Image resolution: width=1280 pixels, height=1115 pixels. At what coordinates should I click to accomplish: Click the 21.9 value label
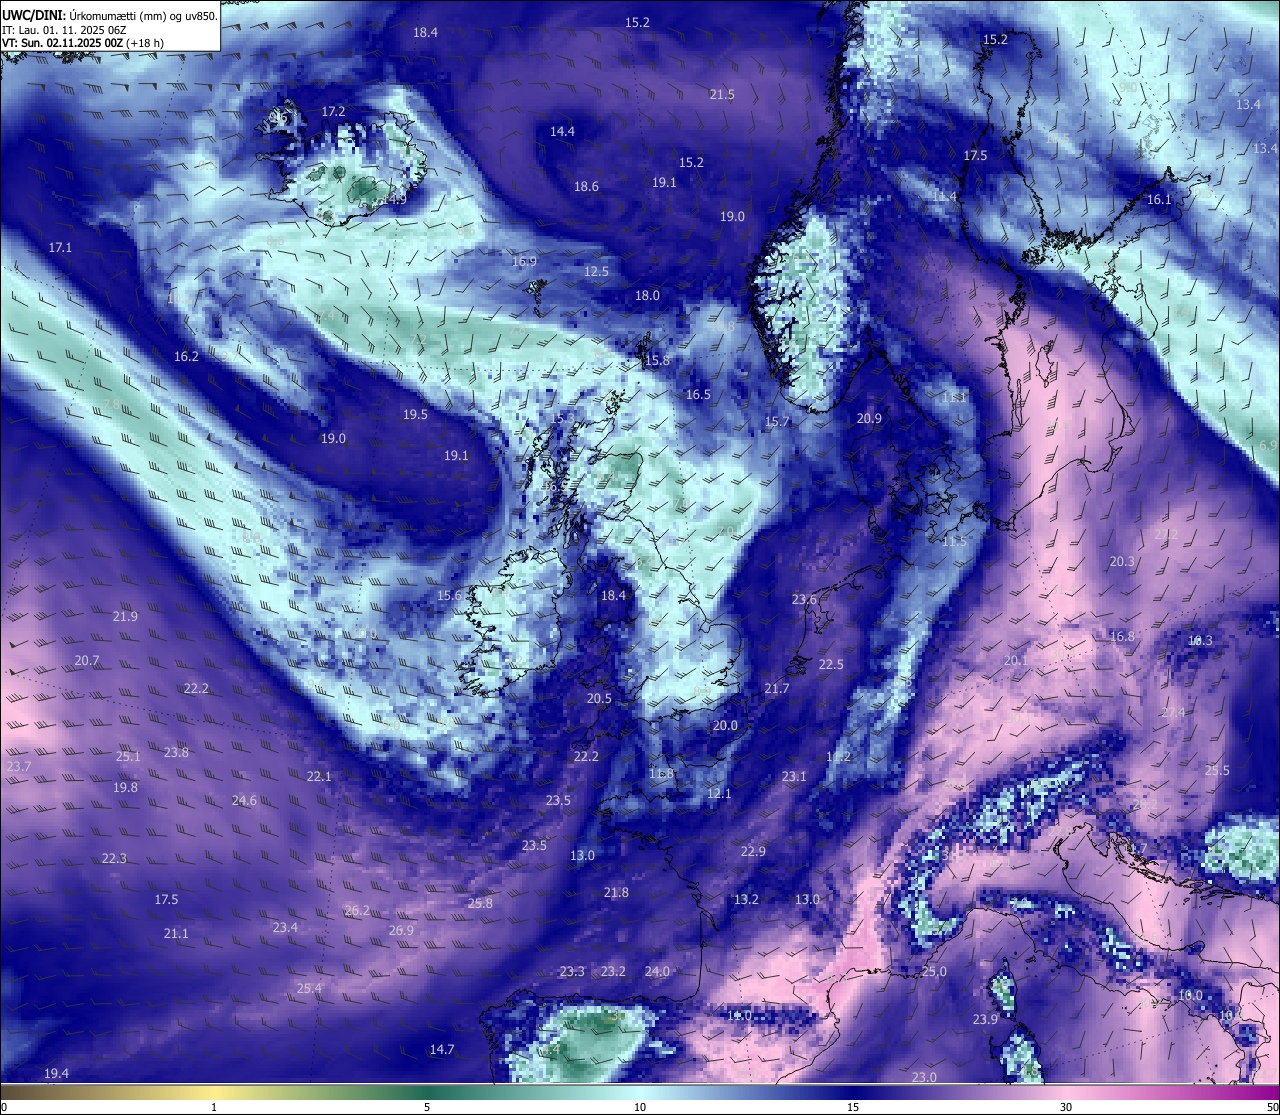[125, 616]
